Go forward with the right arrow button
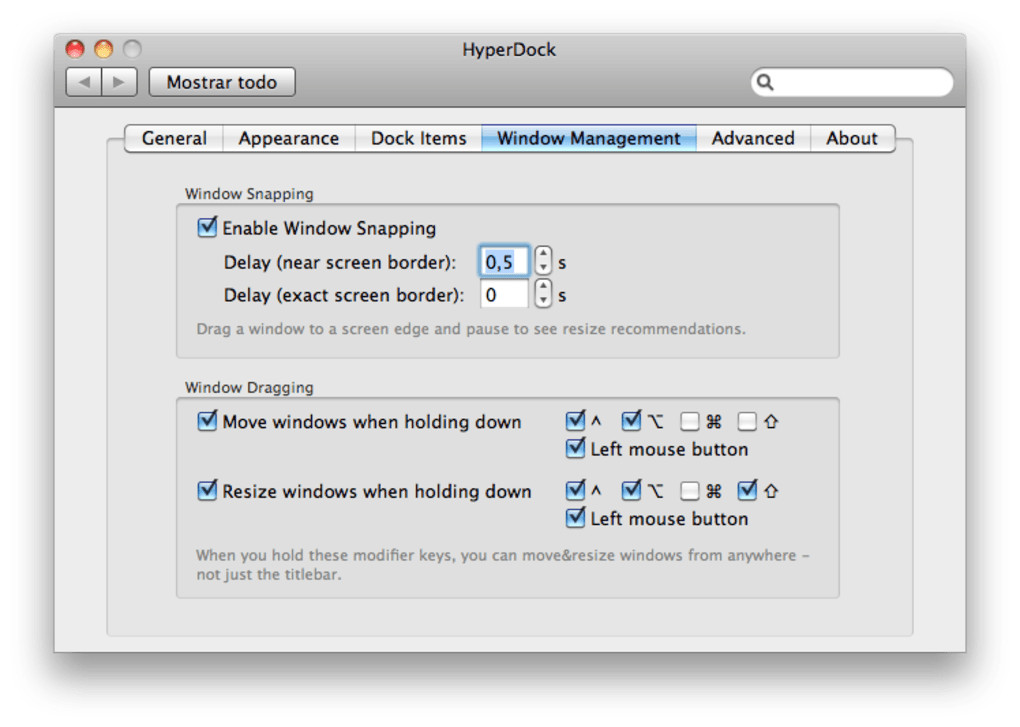The image size is (1020, 727). pos(119,82)
